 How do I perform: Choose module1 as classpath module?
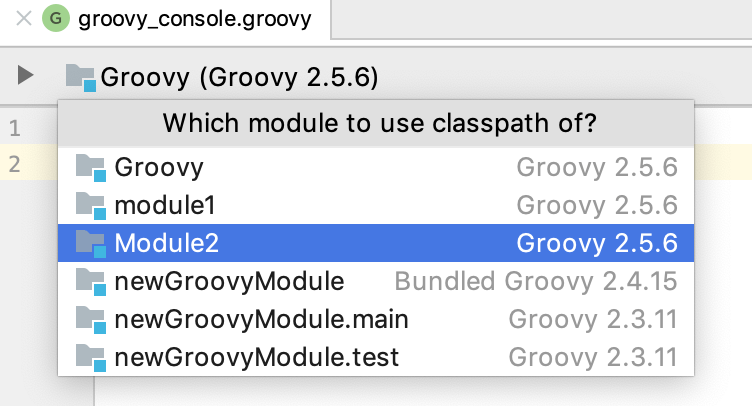click(165, 205)
